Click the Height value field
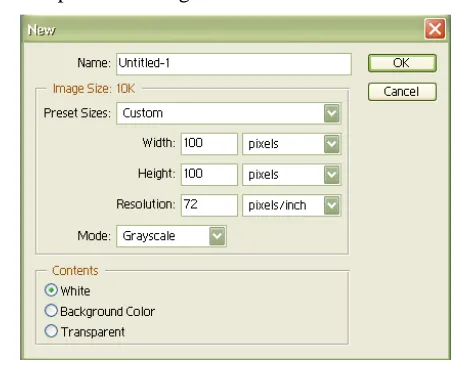Screen dimensions: 458x370 click(x=209, y=175)
